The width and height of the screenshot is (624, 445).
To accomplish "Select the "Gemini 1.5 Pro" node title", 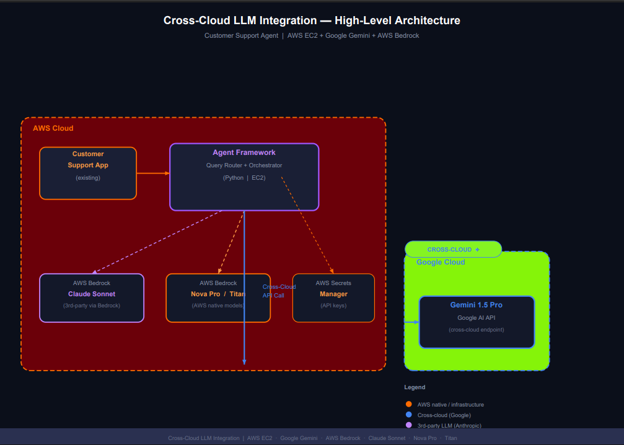I will tap(476, 305).
